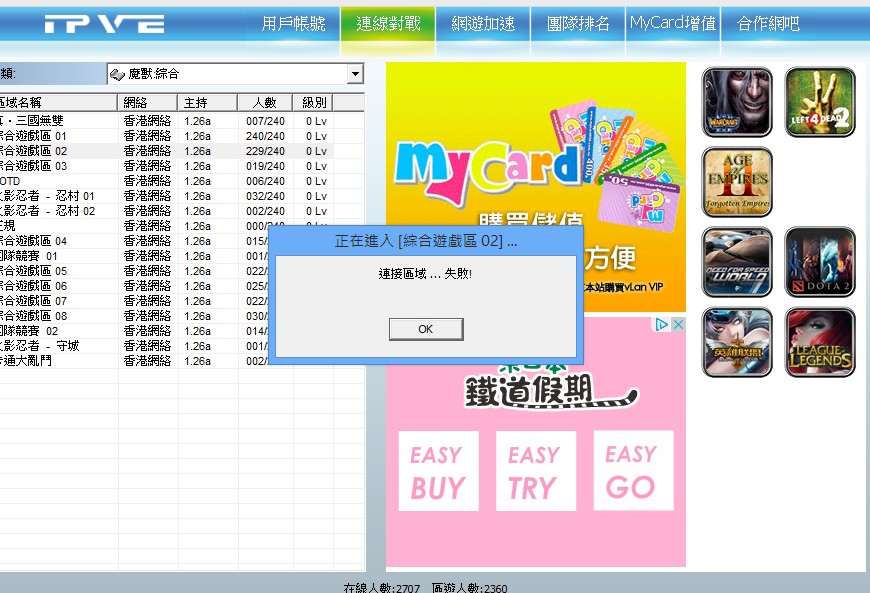Select the OTD room row

click(x=166, y=181)
